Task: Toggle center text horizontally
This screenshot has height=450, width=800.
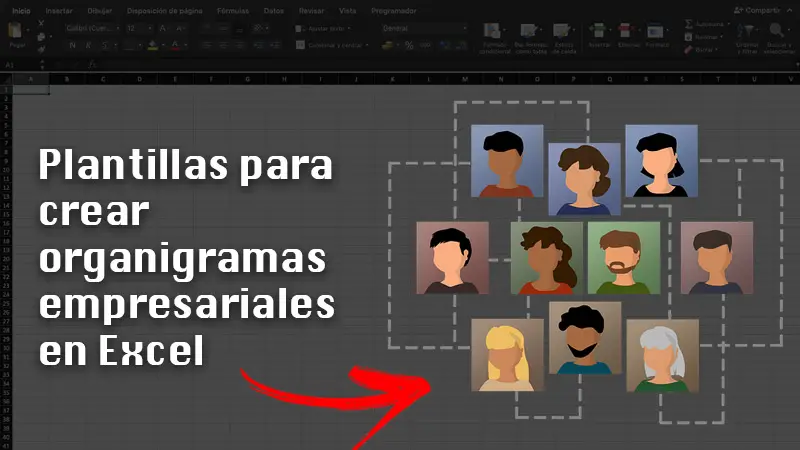Action: coord(223,45)
